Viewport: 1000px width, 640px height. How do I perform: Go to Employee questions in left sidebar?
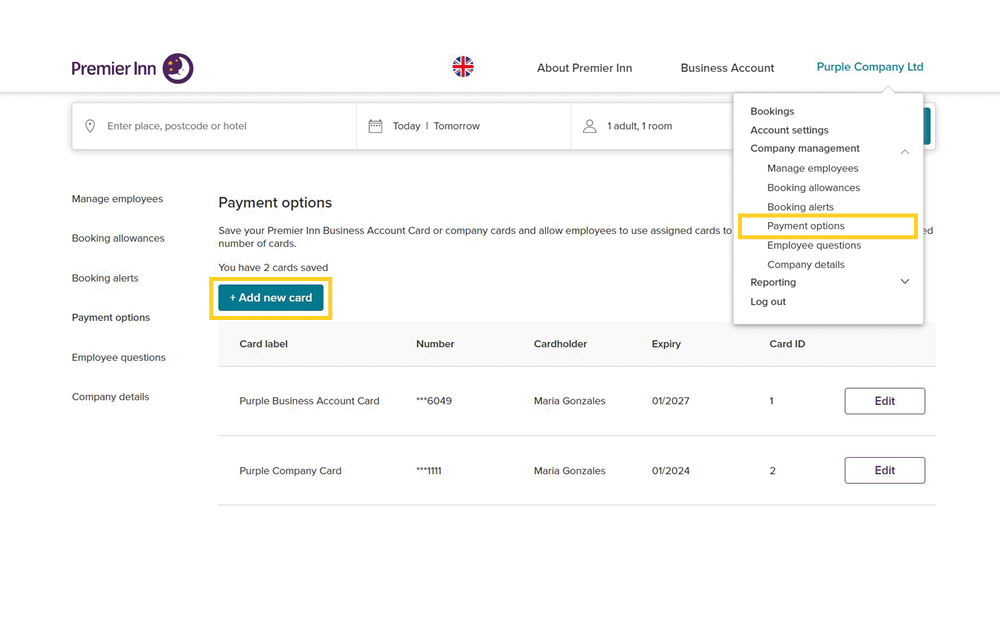[119, 358]
